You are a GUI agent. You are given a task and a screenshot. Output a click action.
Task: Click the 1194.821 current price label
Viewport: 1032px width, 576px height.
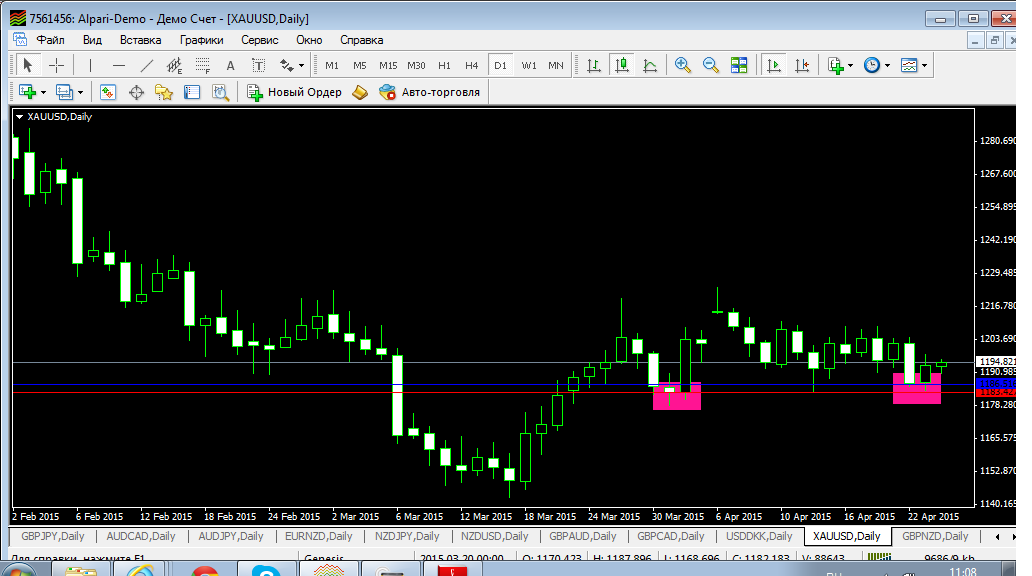tap(996, 361)
